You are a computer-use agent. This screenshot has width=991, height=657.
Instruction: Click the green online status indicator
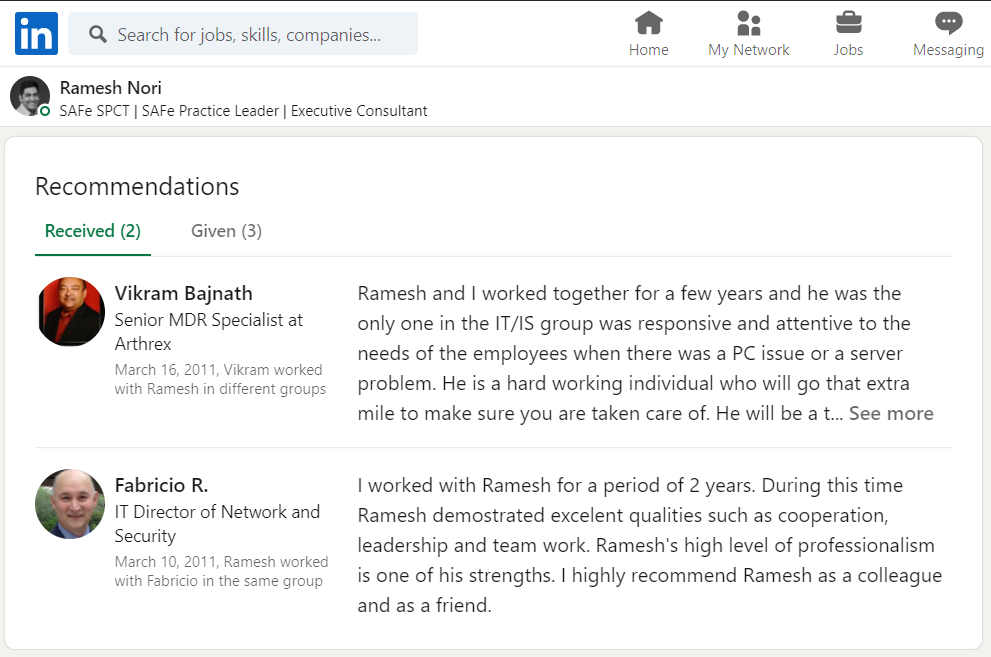point(45,111)
